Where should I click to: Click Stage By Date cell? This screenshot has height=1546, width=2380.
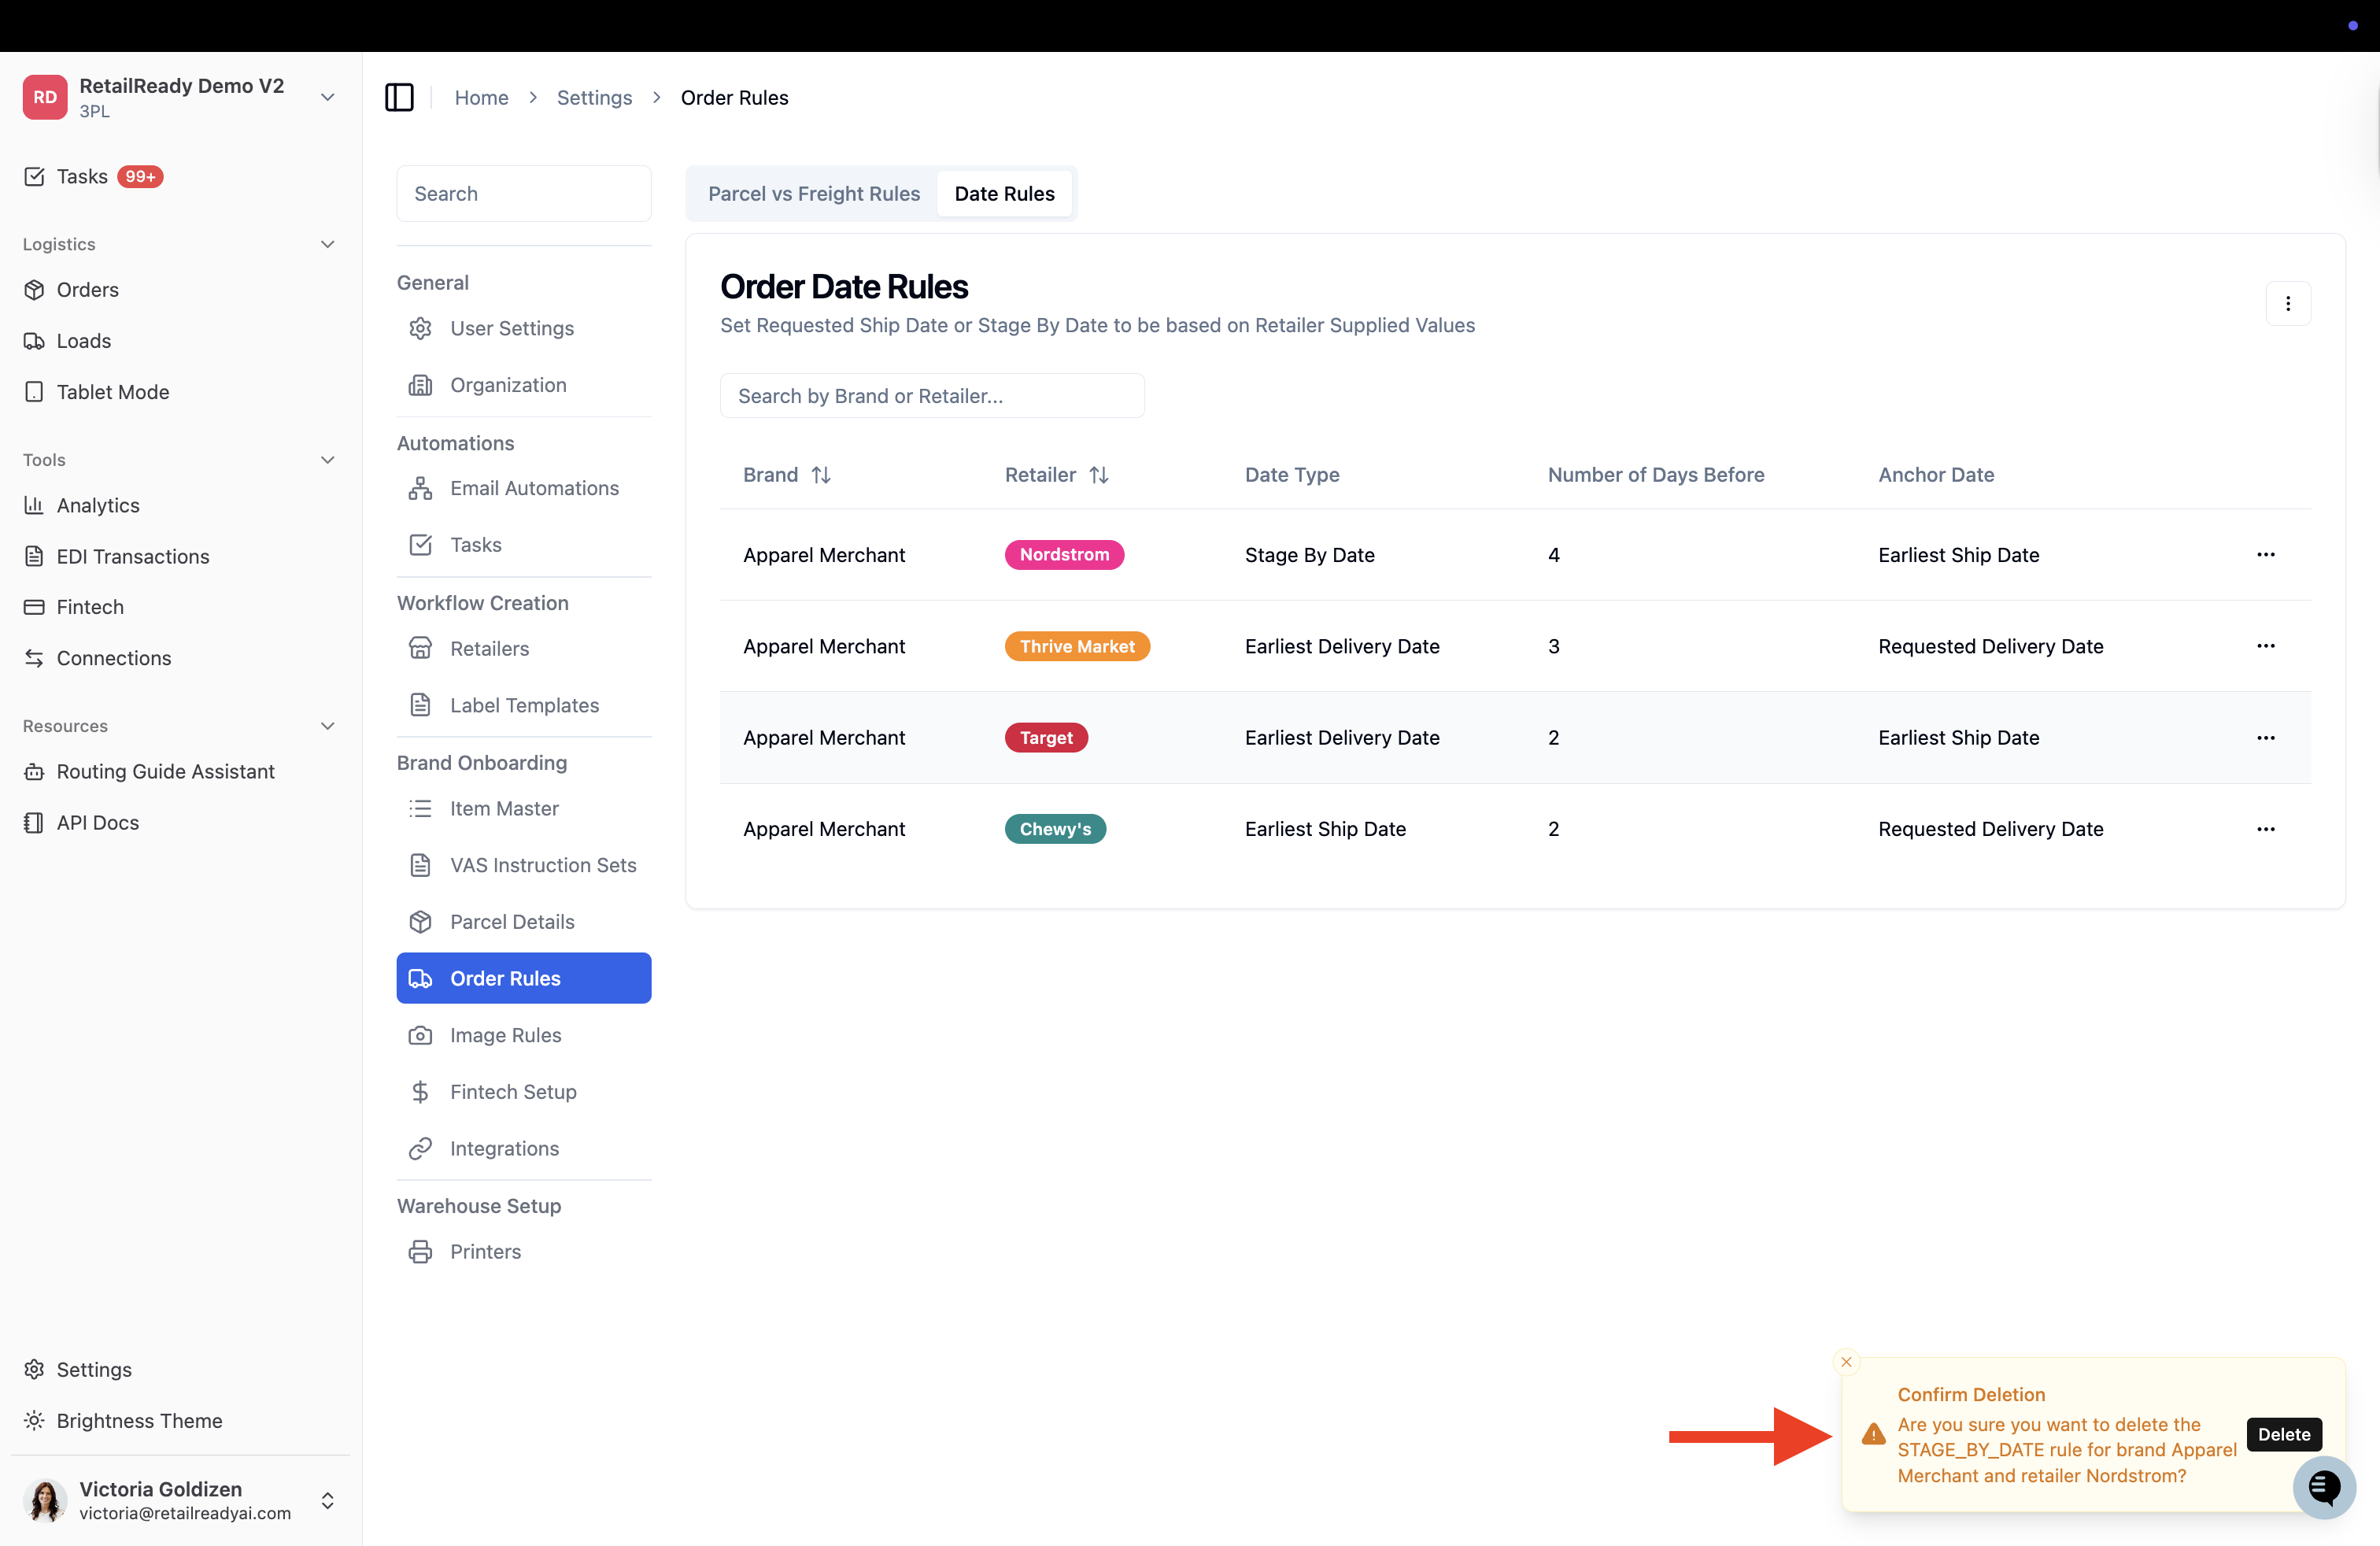[1309, 555]
